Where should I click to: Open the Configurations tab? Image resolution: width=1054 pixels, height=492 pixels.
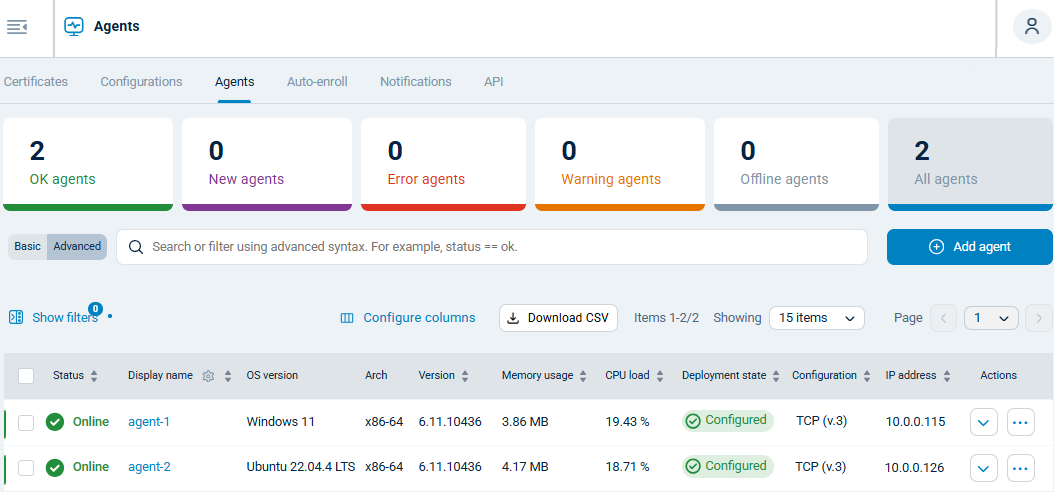pos(141,82)
